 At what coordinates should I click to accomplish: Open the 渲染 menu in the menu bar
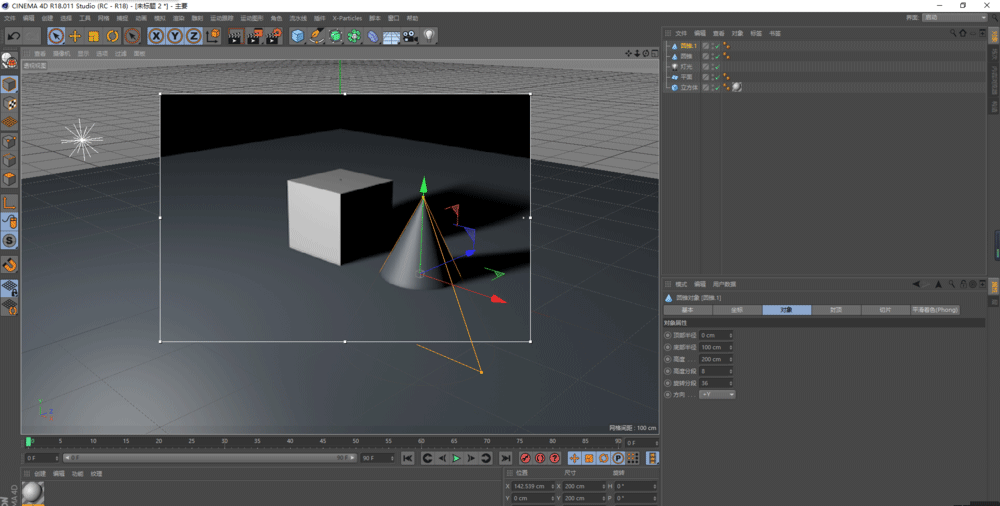click(179, 18)
